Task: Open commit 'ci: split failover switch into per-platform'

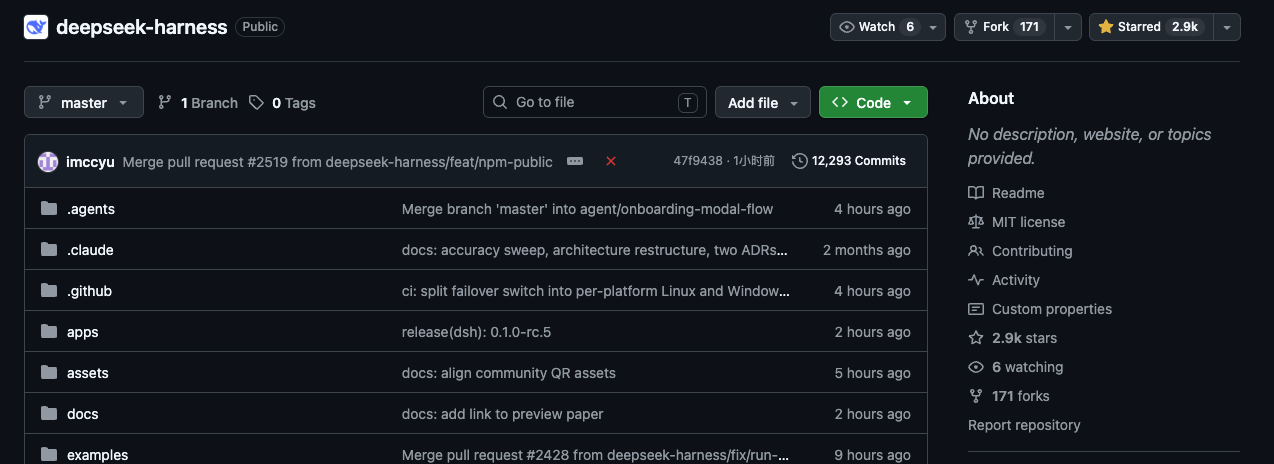Action: pos(596,291)
